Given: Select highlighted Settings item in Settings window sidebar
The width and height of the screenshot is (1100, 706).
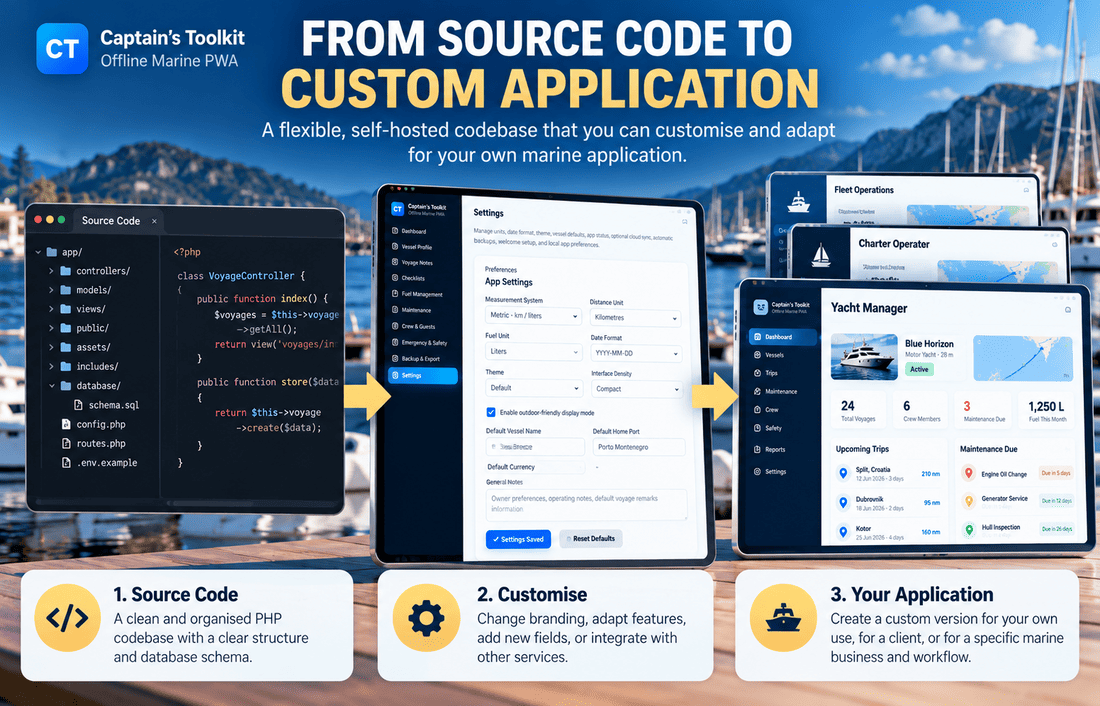Looking at the screenshot, I should pos(423,375).
